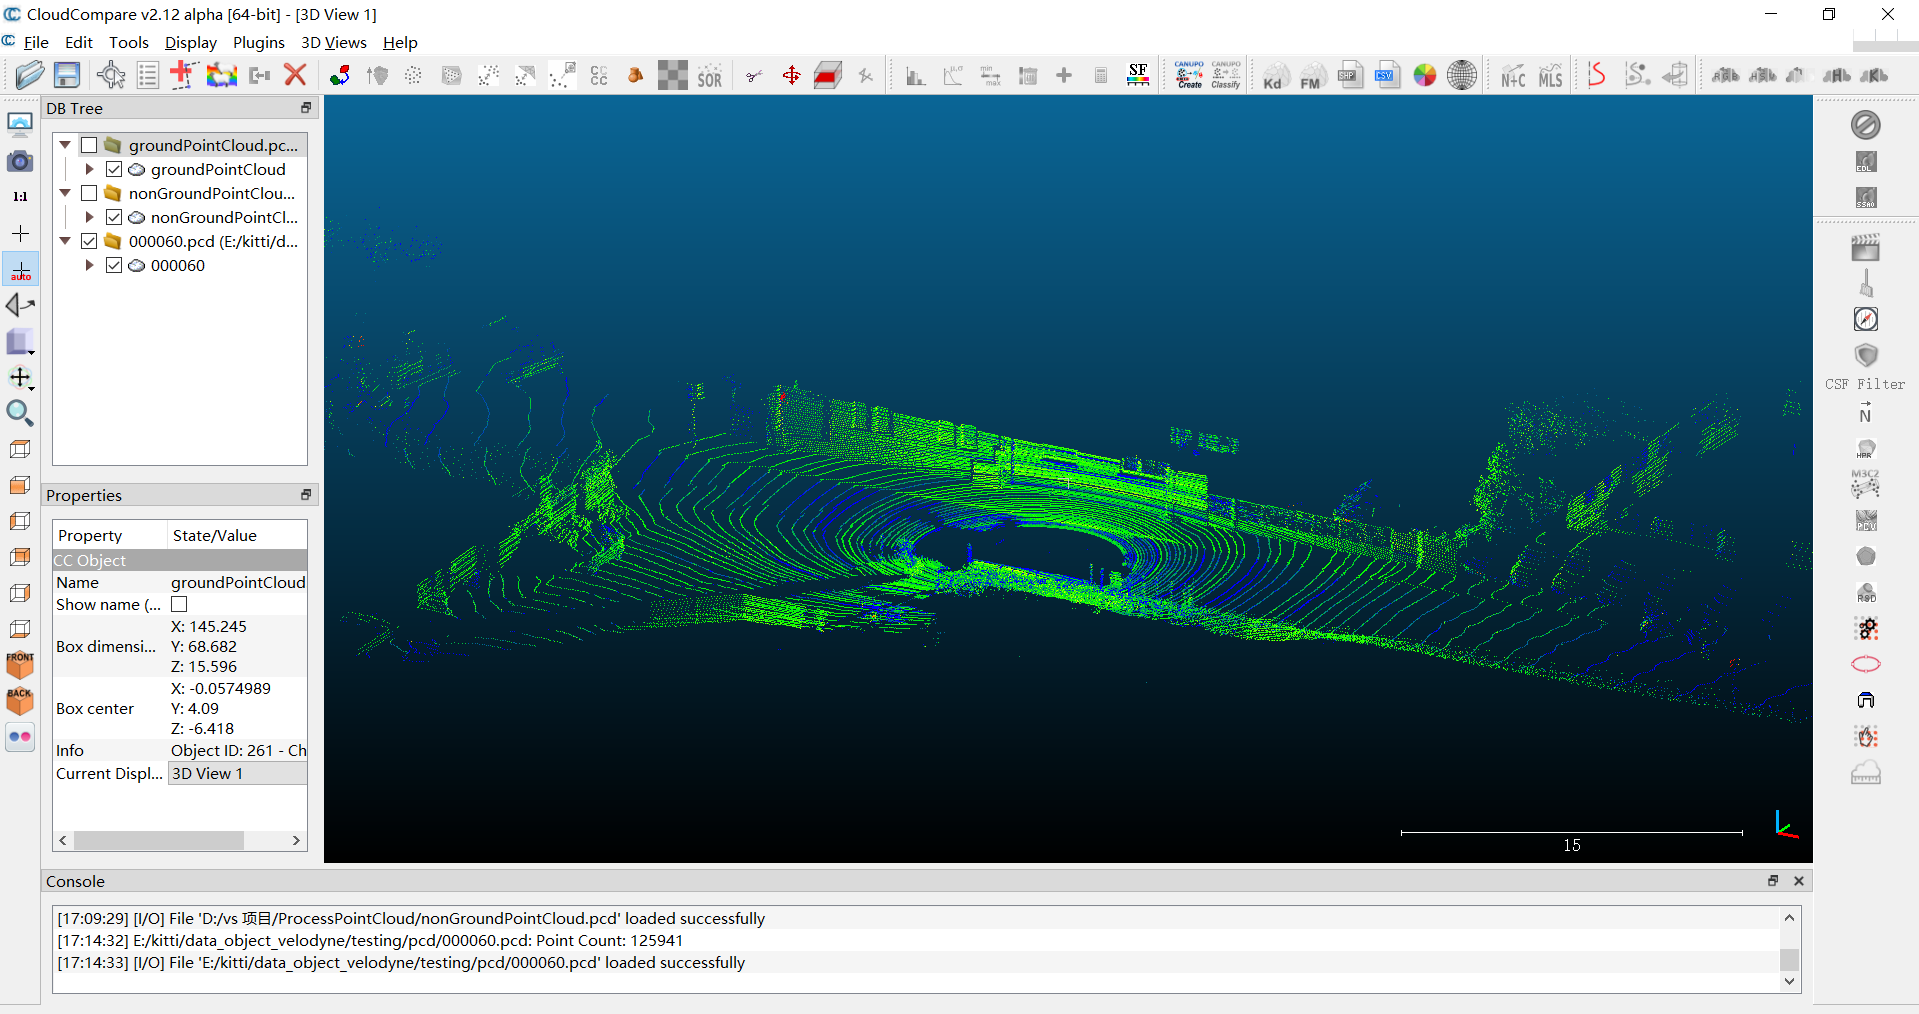
Task: Click the magnifier zoom icon in sidebar
Action: 20,413
